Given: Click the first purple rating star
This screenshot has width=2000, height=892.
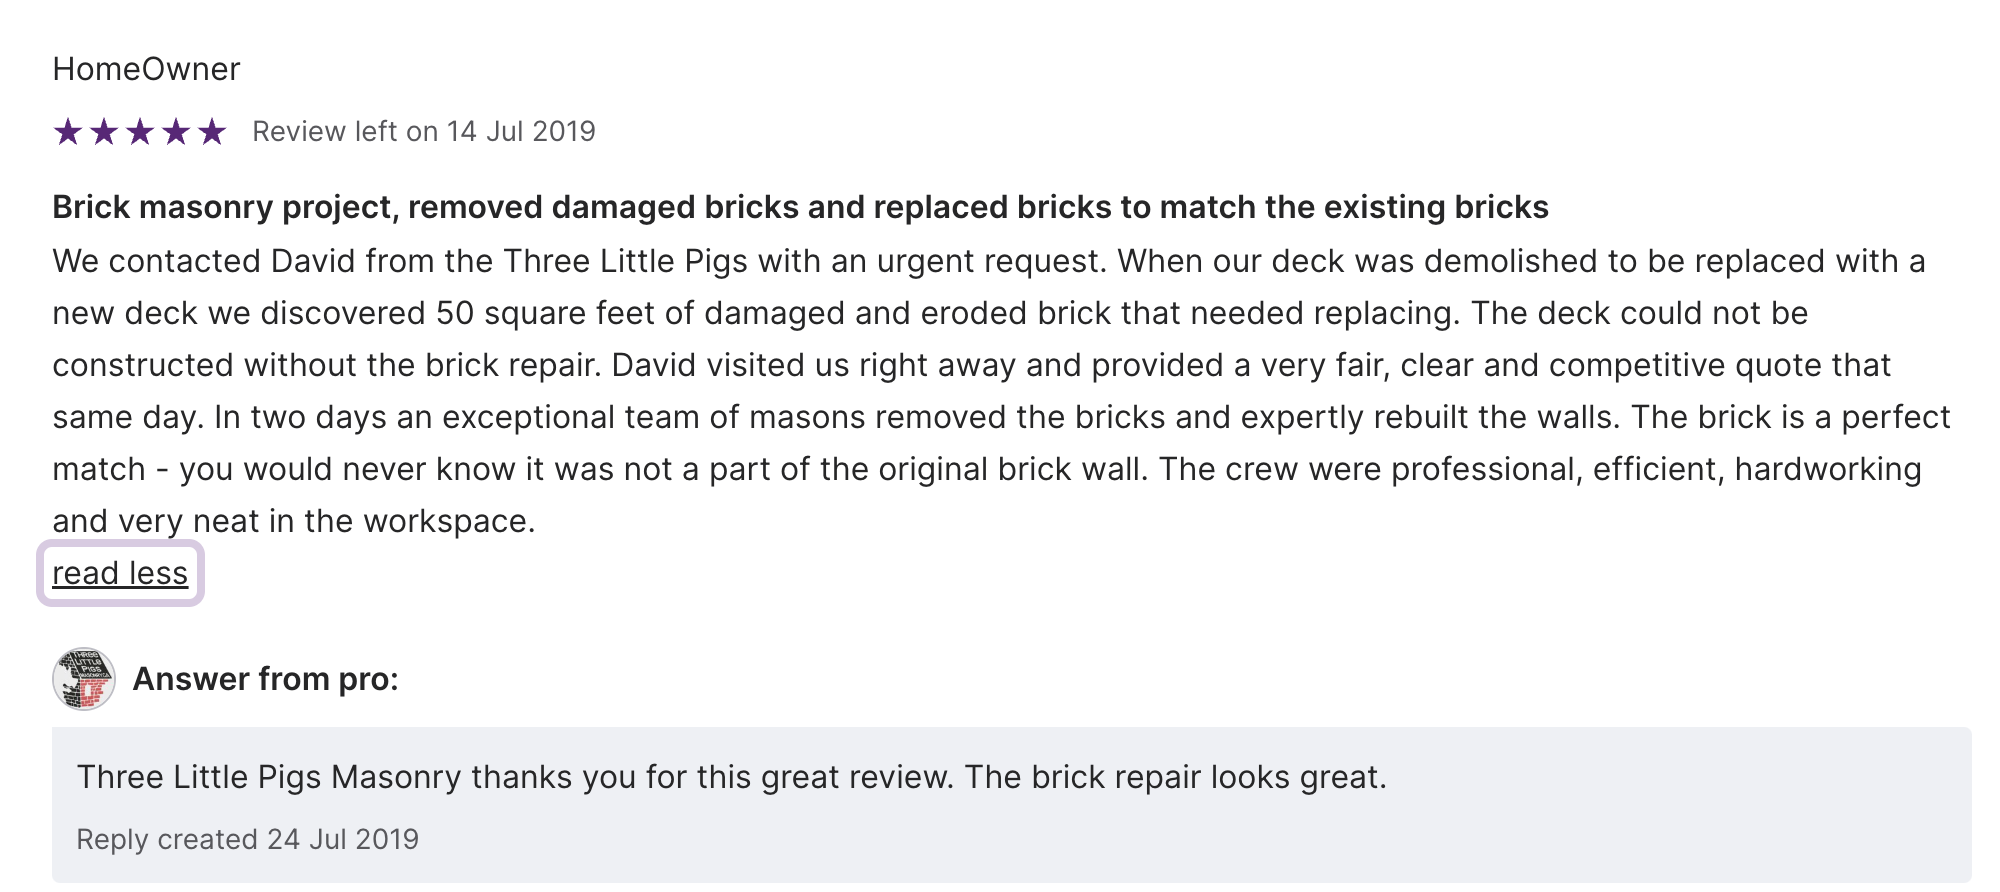Looking at the screenshot, I should tap(68, 131).
